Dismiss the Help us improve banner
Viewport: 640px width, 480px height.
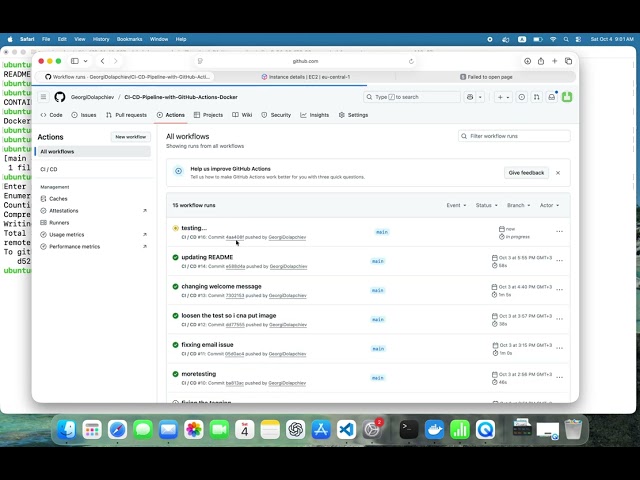point(558,173)
